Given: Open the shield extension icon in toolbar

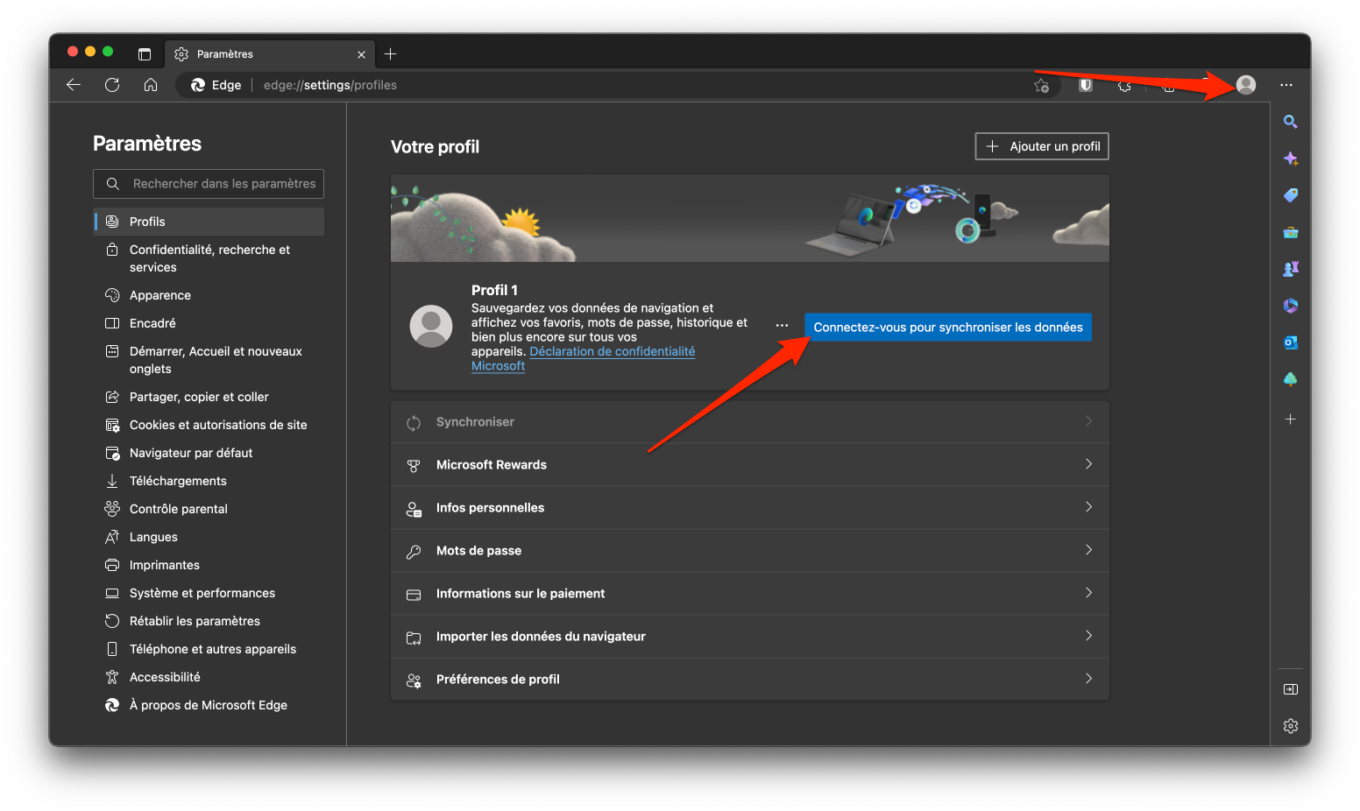Looking at the screenshot, I should pyautogui.click(x=1085, y=85).
